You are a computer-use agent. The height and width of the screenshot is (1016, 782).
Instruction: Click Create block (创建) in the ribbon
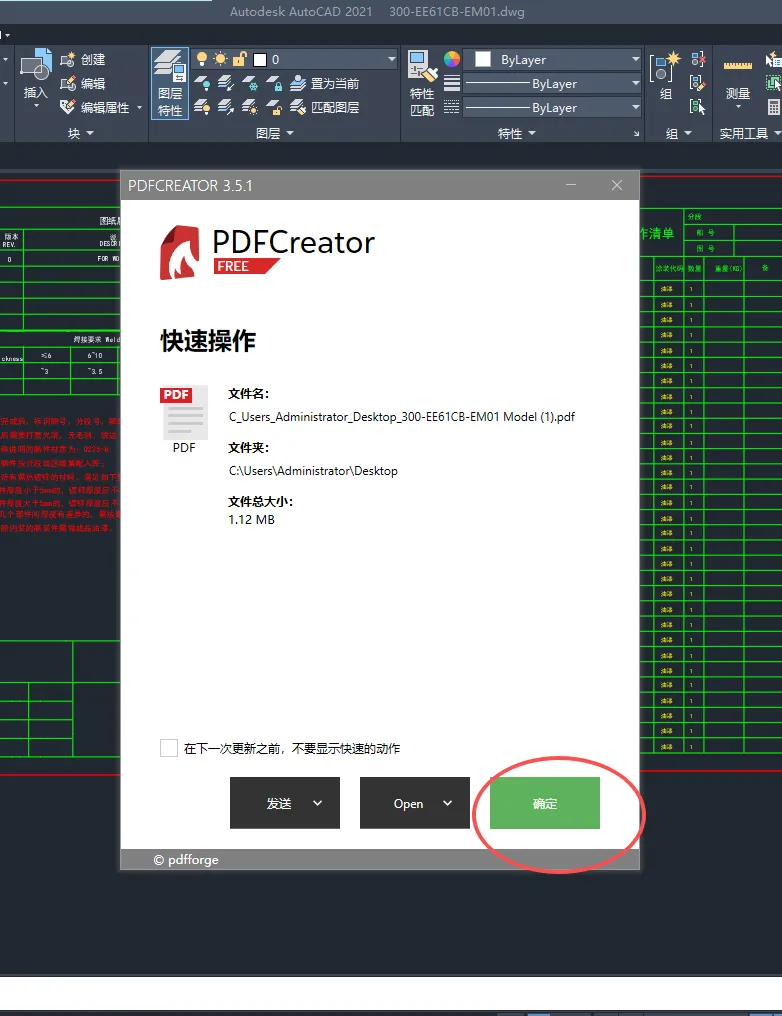coord(83,60)
